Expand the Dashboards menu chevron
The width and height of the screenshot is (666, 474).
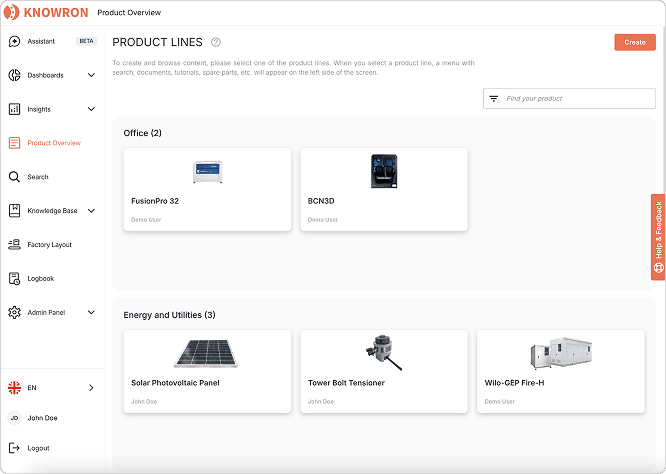point(91,75)
